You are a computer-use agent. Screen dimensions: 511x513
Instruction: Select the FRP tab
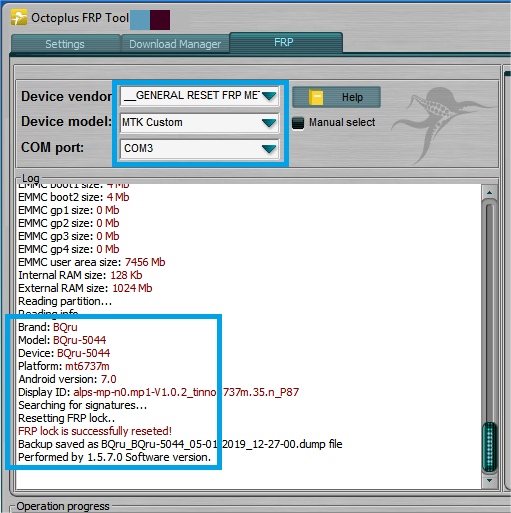pos(286,42)
